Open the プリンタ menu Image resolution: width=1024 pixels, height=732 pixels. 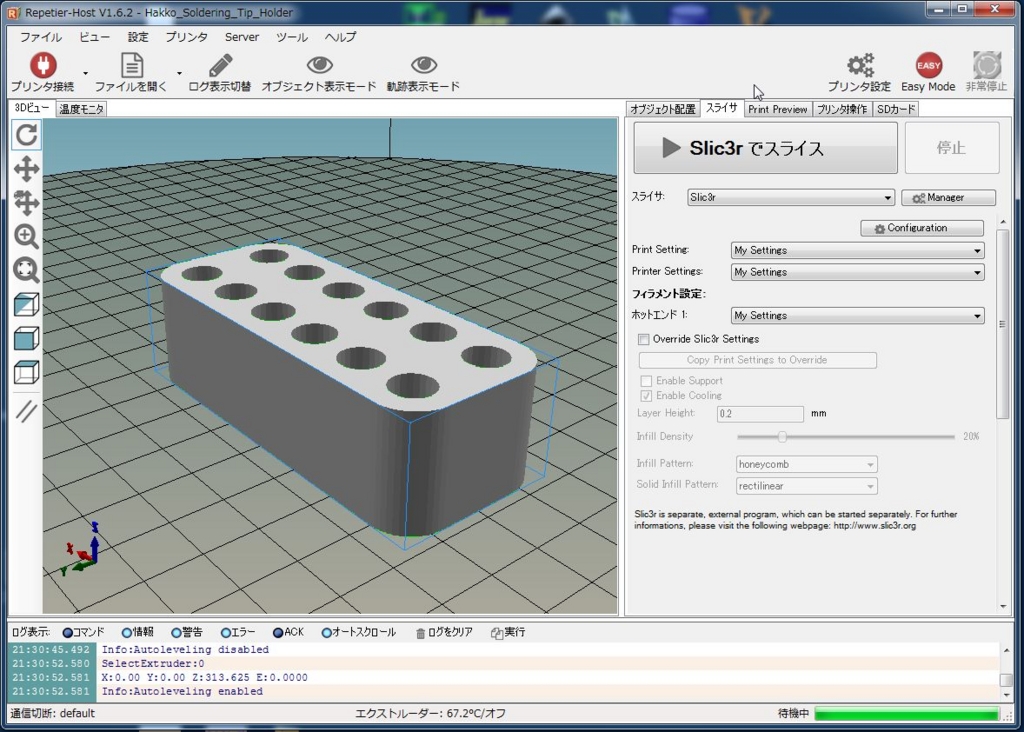187,37
